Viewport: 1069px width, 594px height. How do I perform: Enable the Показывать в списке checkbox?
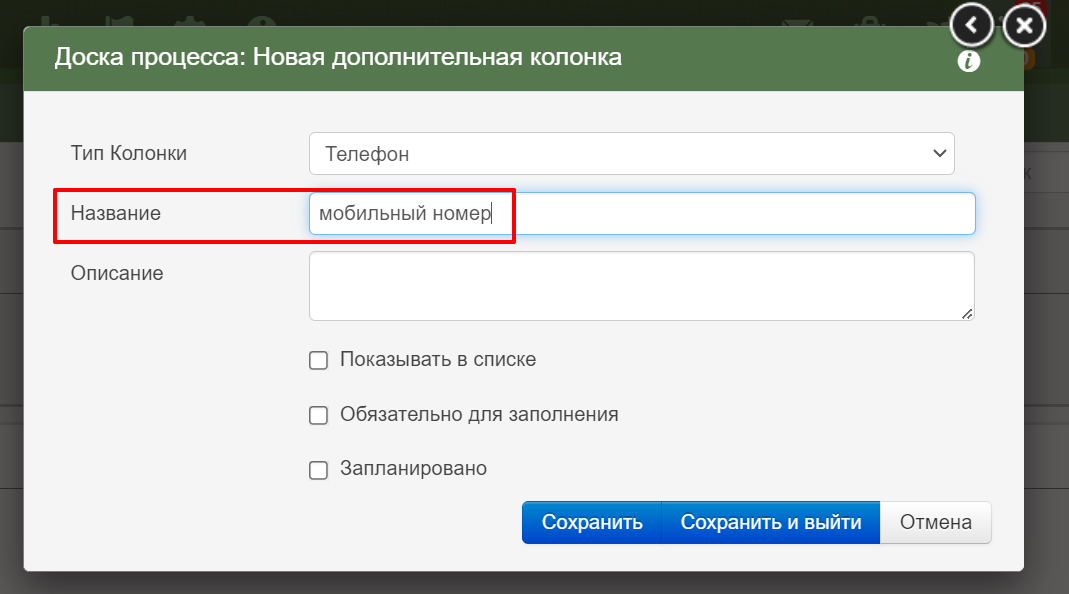click(x=318, y=360)
